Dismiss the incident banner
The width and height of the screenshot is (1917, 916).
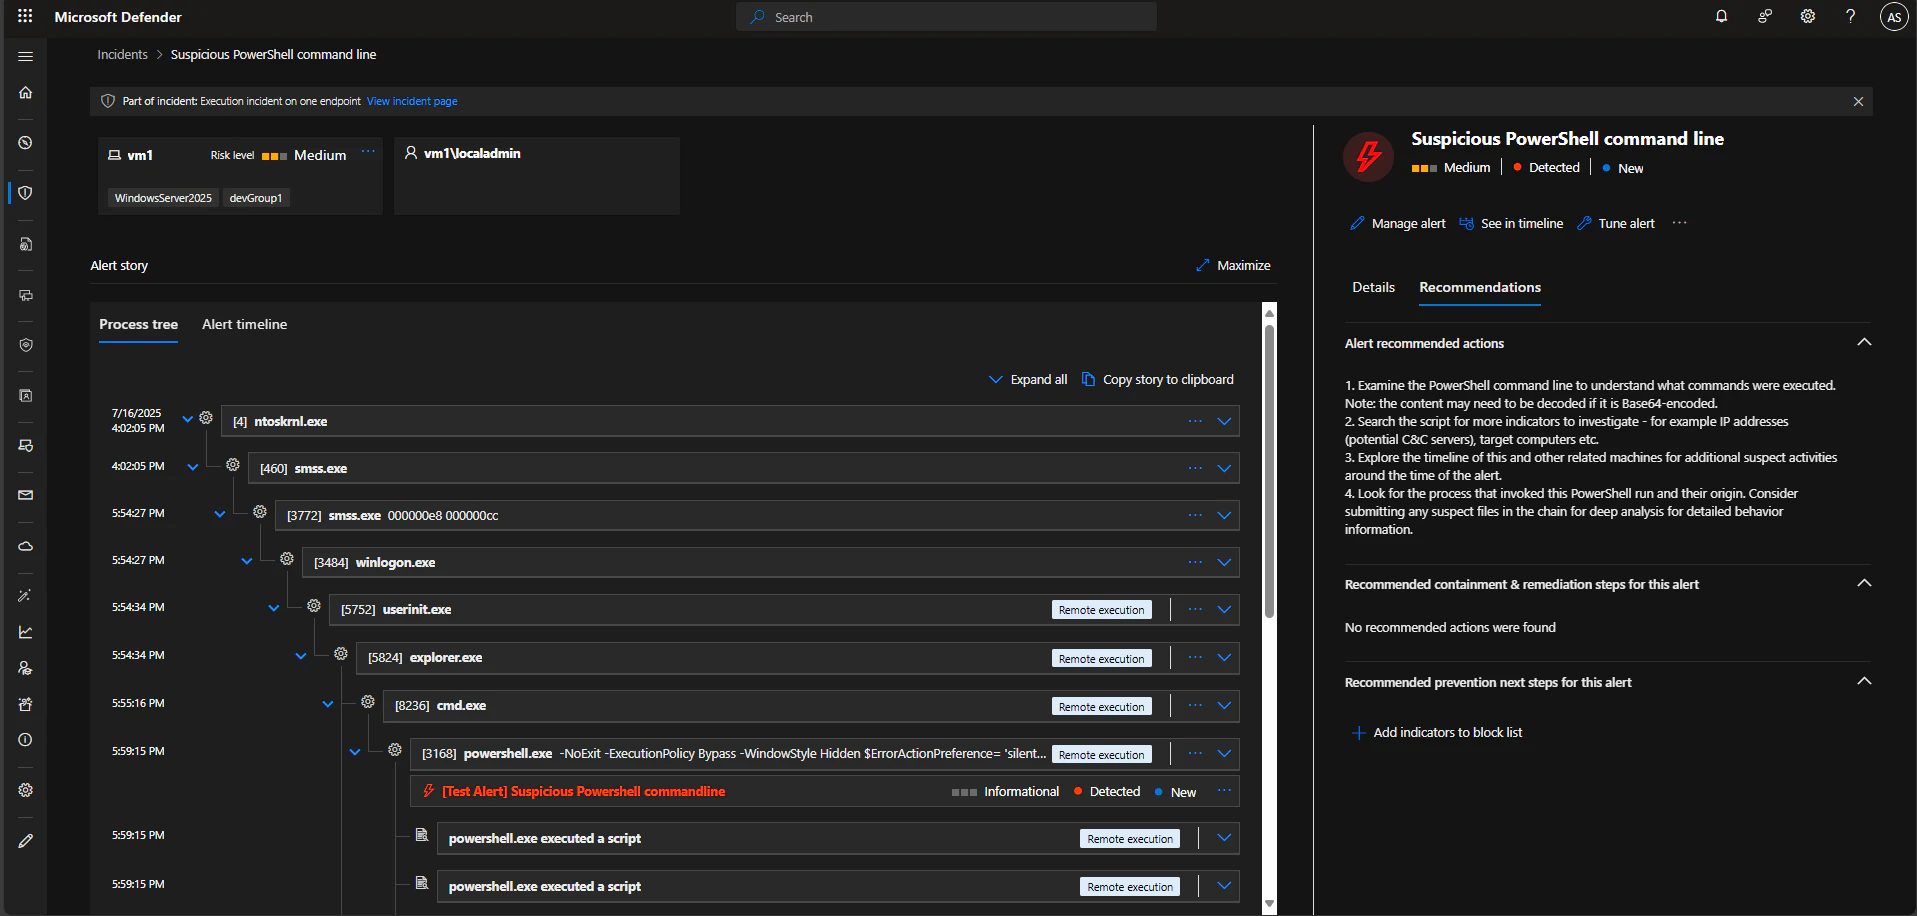pos(1858,101)
